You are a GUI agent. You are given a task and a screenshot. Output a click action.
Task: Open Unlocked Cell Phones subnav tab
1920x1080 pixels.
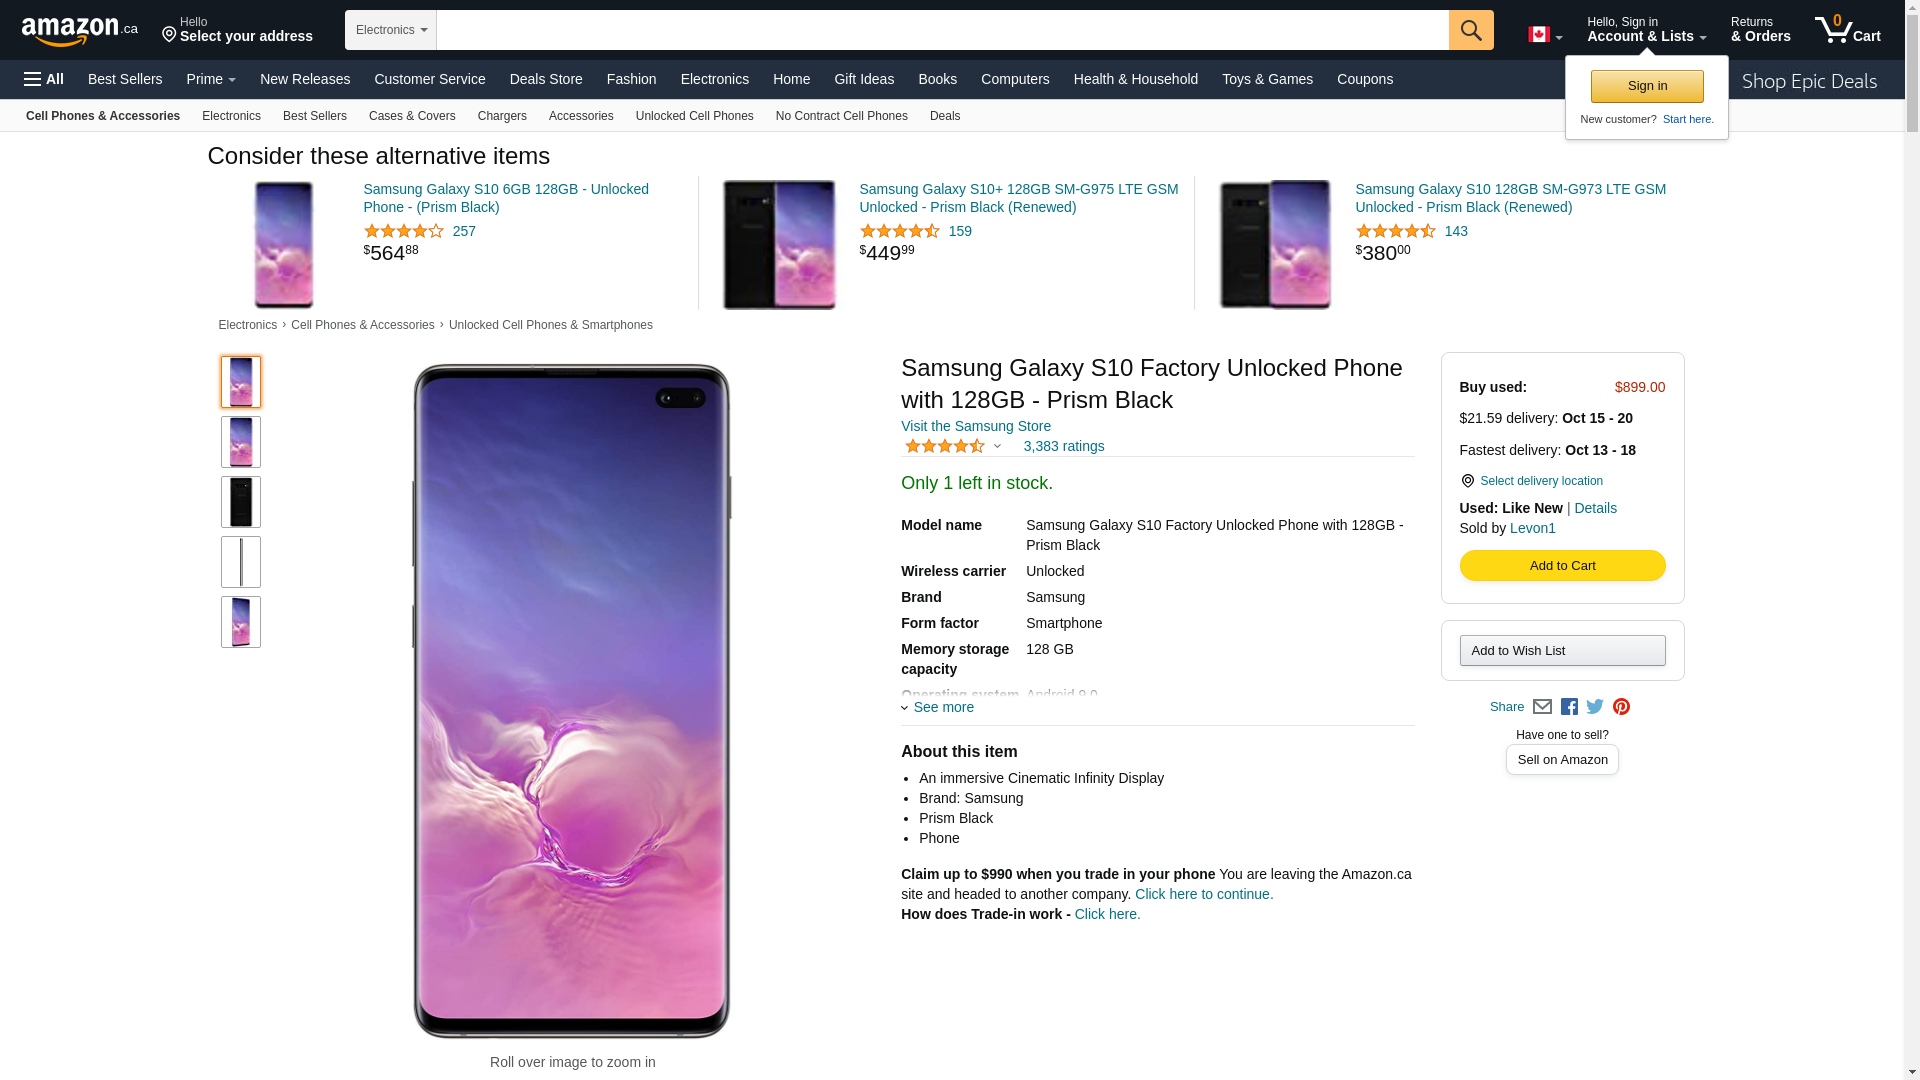694,116
